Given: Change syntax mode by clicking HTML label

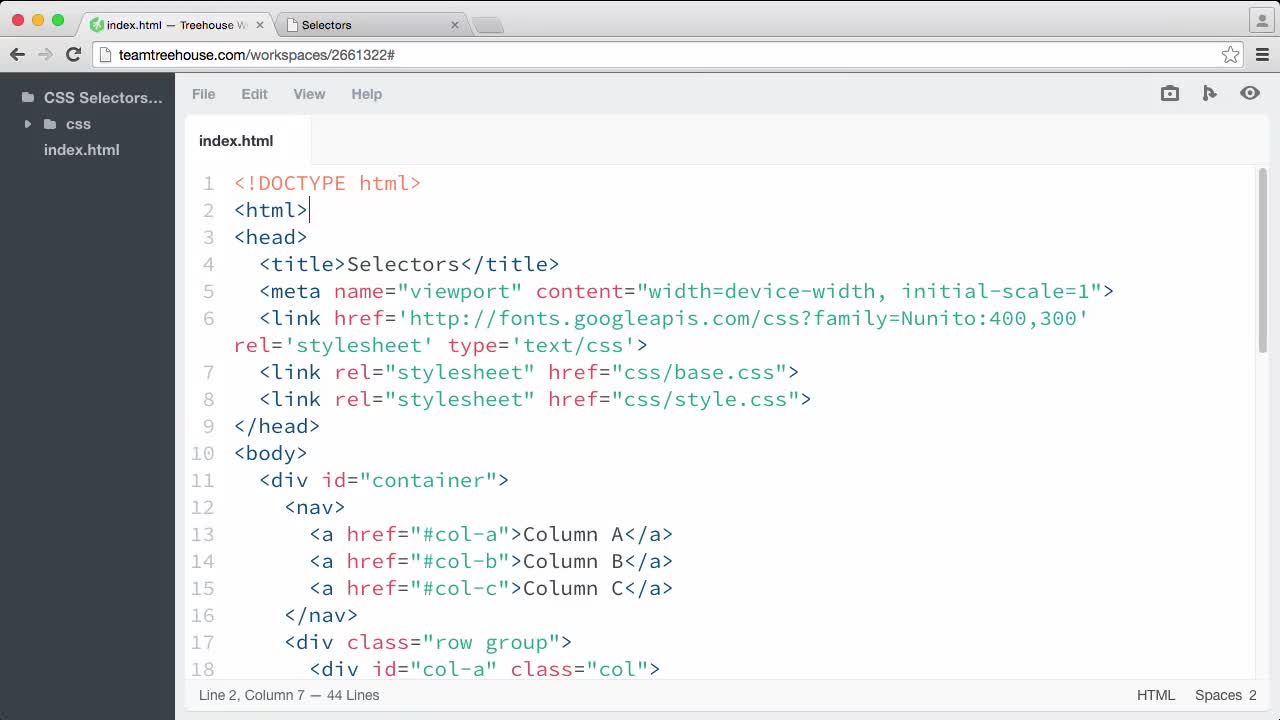Looking at the screenshot, I should [x=1156, y=695].
